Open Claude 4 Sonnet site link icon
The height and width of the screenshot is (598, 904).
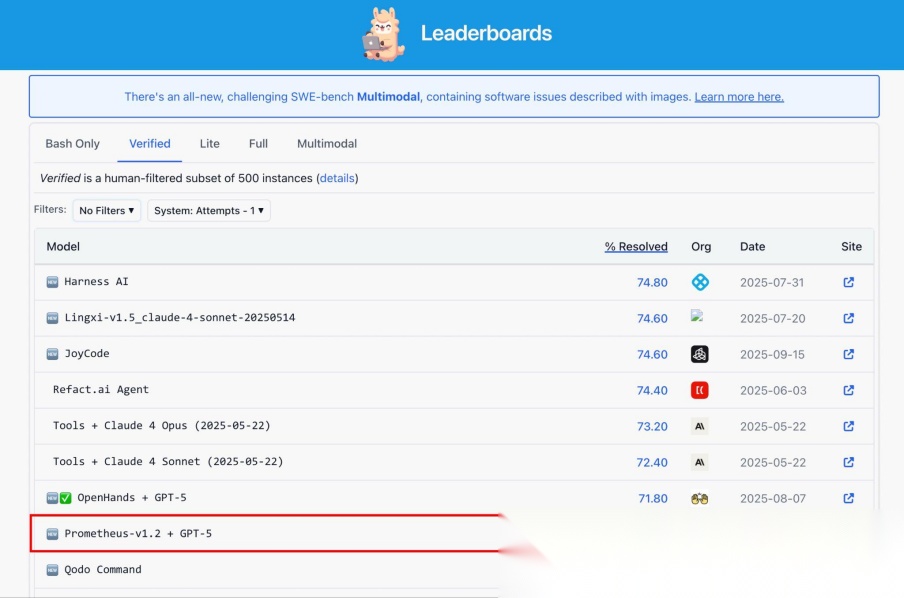point(849,462)
